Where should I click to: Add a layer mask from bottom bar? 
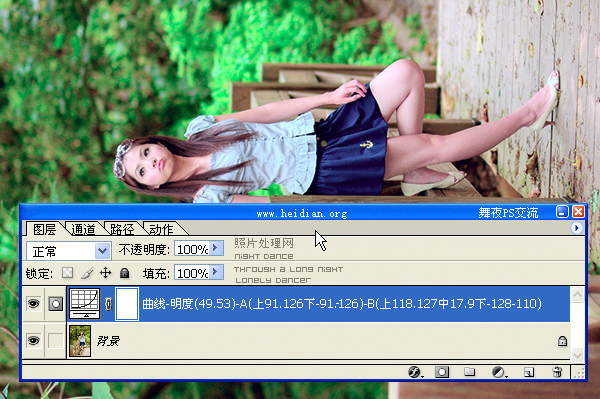click(442, 372)
